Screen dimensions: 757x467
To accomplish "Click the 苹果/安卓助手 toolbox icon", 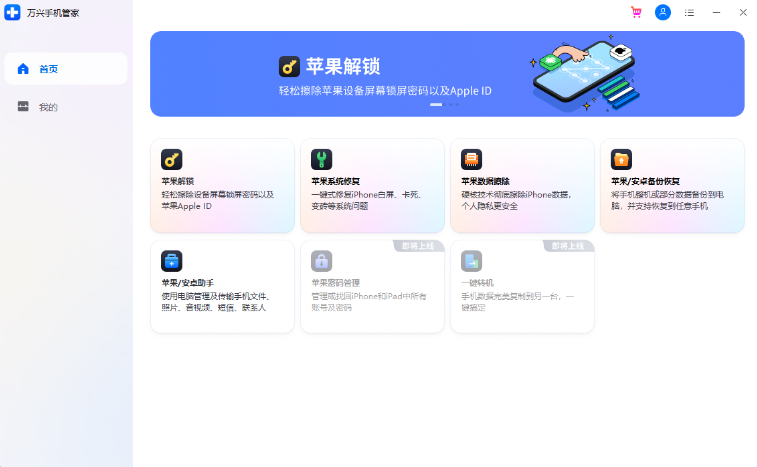I will pyautogui.click(x=171, y=261).
